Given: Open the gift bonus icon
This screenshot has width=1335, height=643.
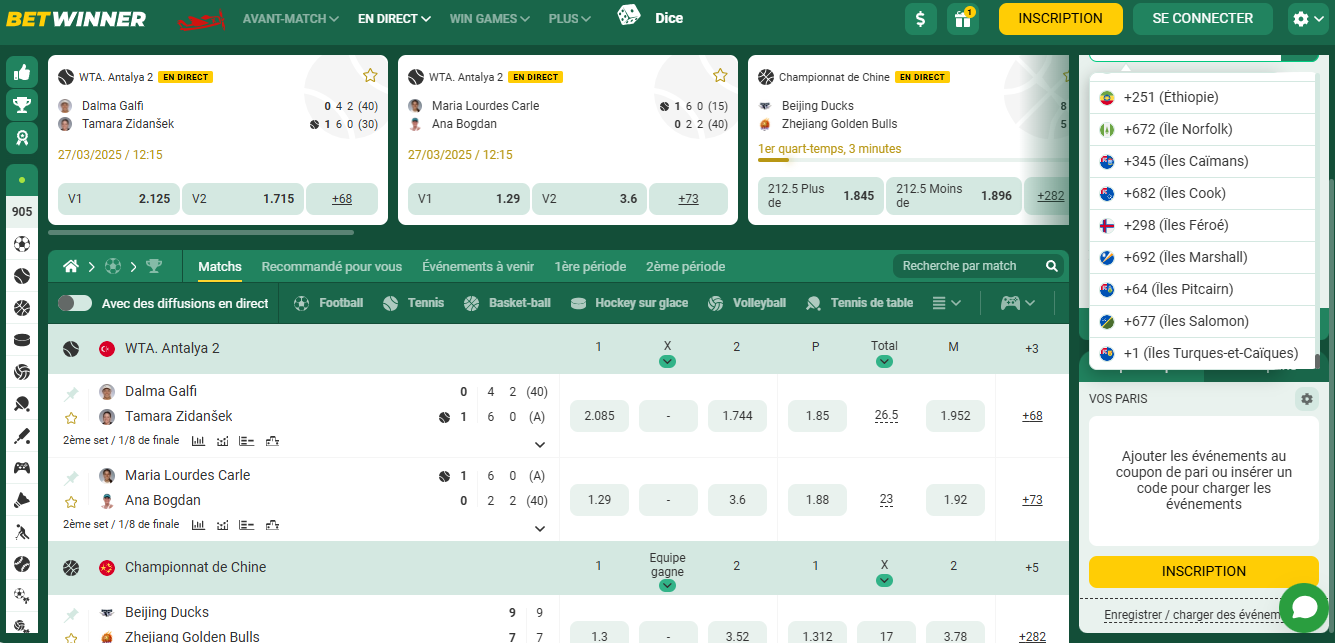Looking at the screenshot, I should tap(963, 18).
